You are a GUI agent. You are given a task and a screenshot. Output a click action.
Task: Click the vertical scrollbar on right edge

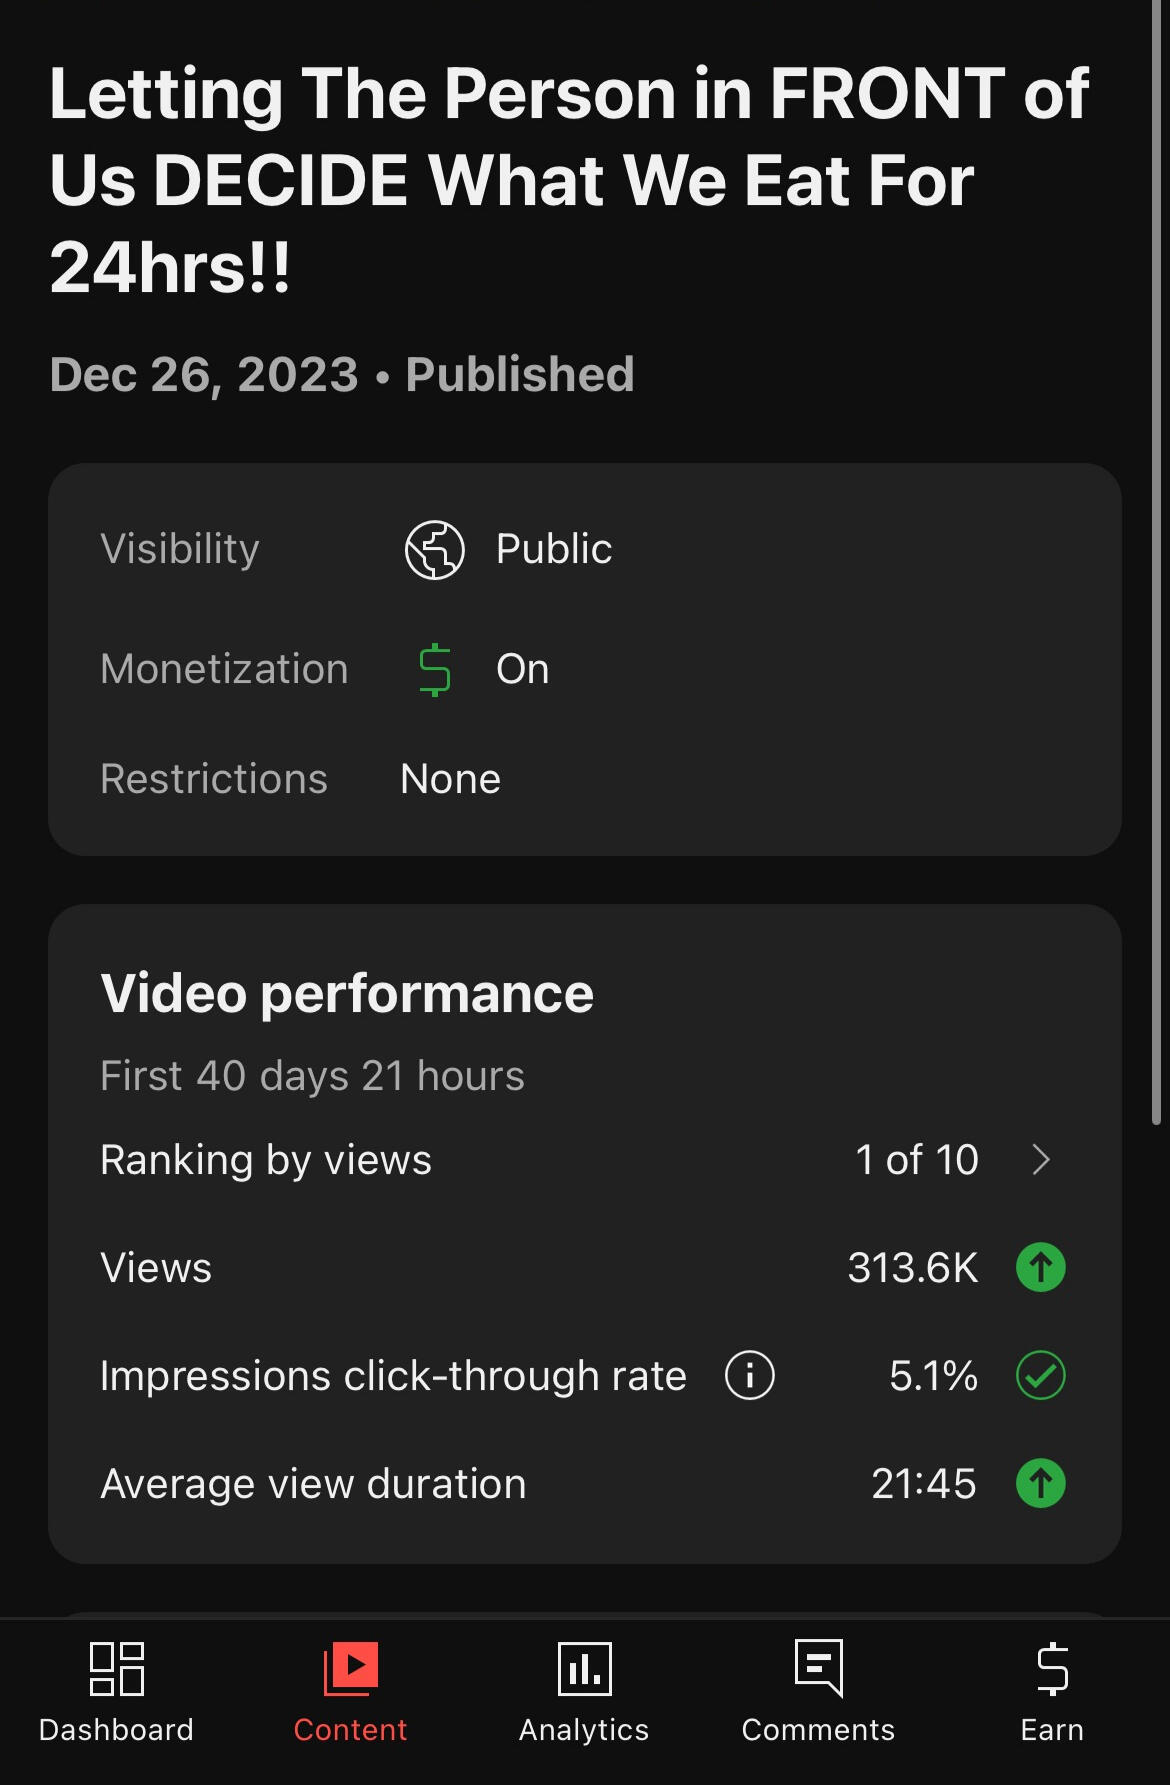1157,560
